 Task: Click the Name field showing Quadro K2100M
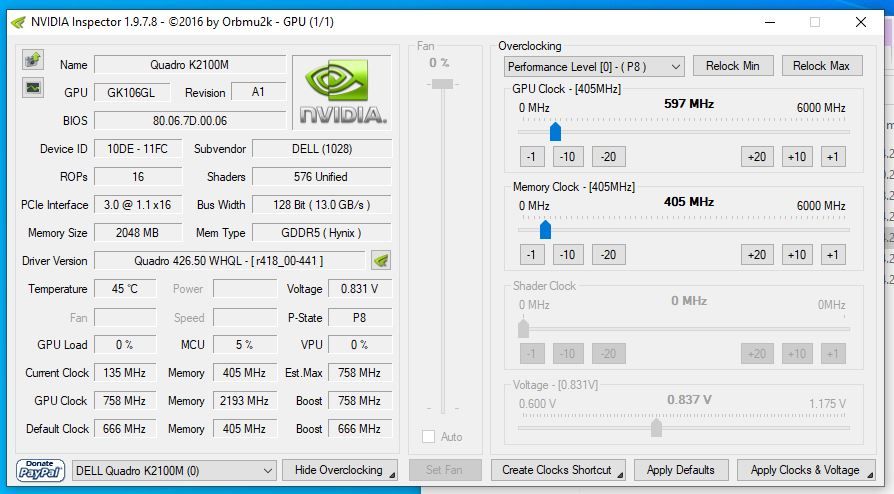point(190,64)
